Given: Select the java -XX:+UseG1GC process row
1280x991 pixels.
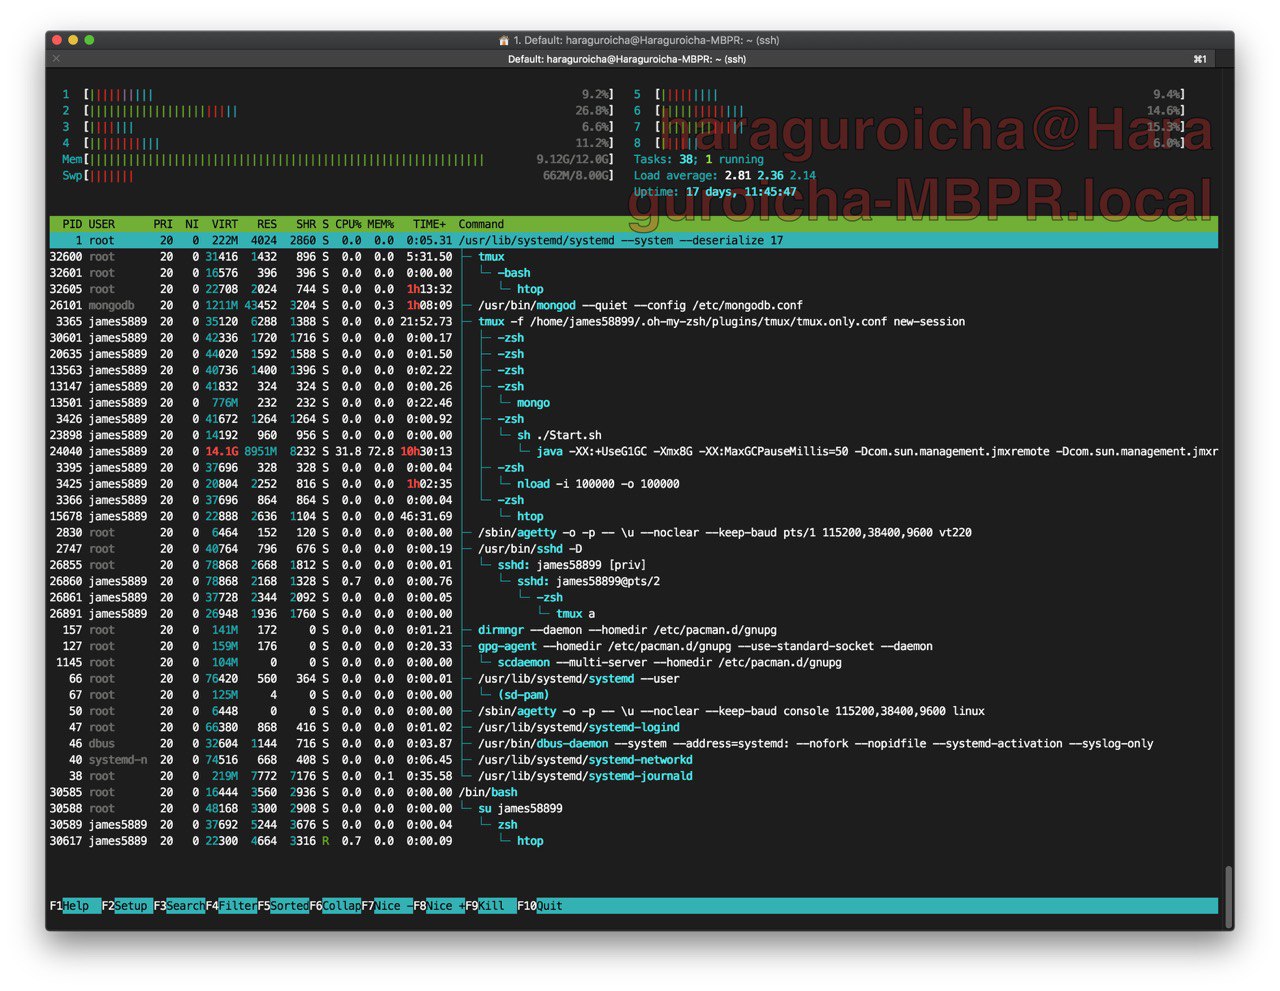Looking at the screenshot, I should tap(634, 451).
